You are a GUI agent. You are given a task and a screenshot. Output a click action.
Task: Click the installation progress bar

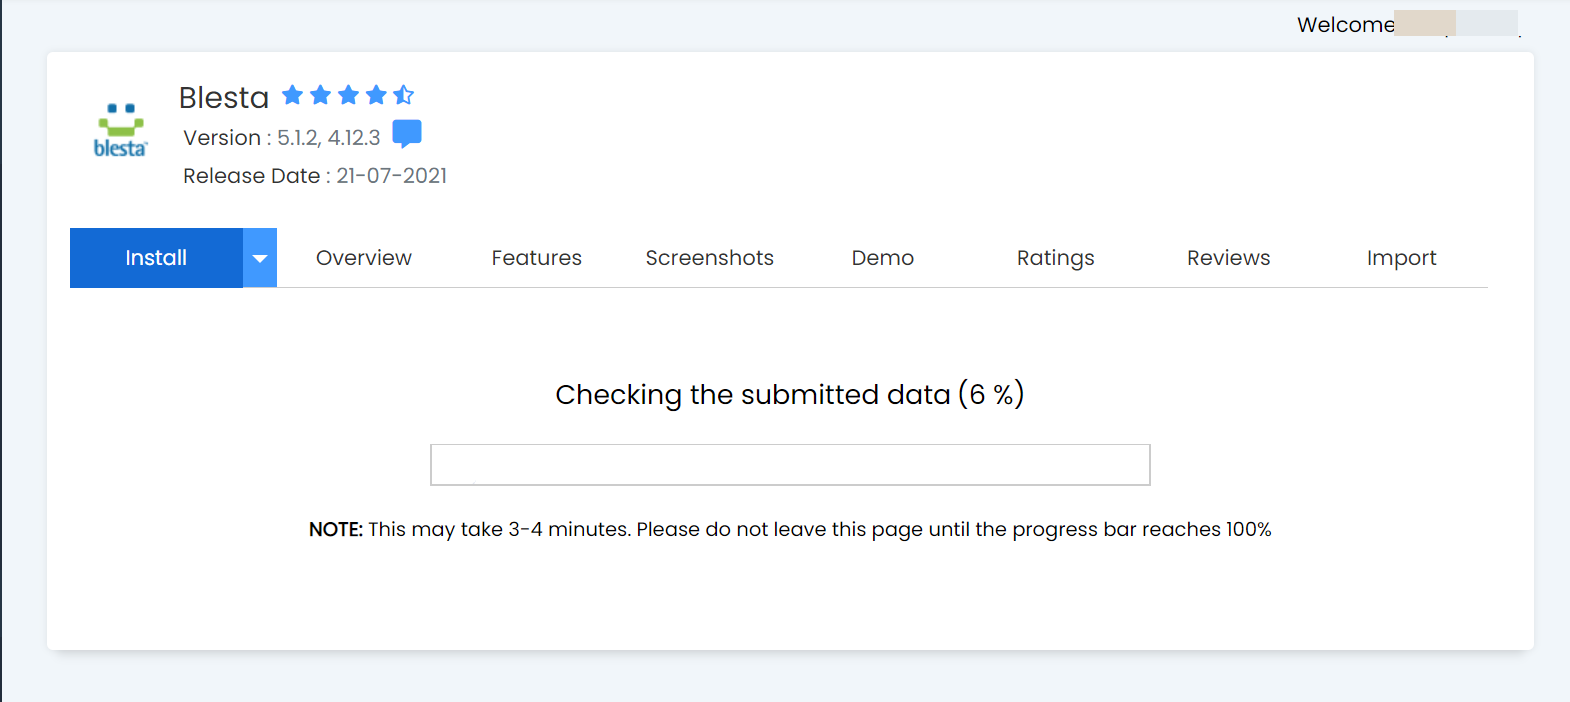tap(790, 465)
